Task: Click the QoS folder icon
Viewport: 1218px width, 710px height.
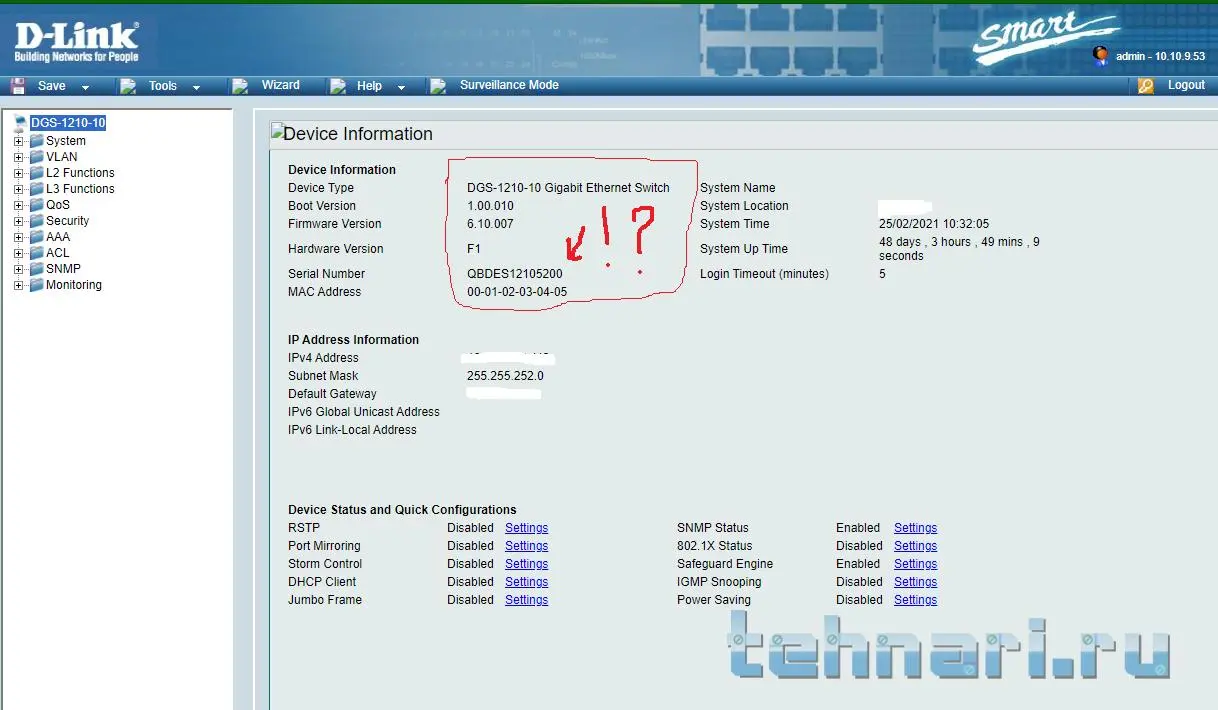Action: coord(36,205)
